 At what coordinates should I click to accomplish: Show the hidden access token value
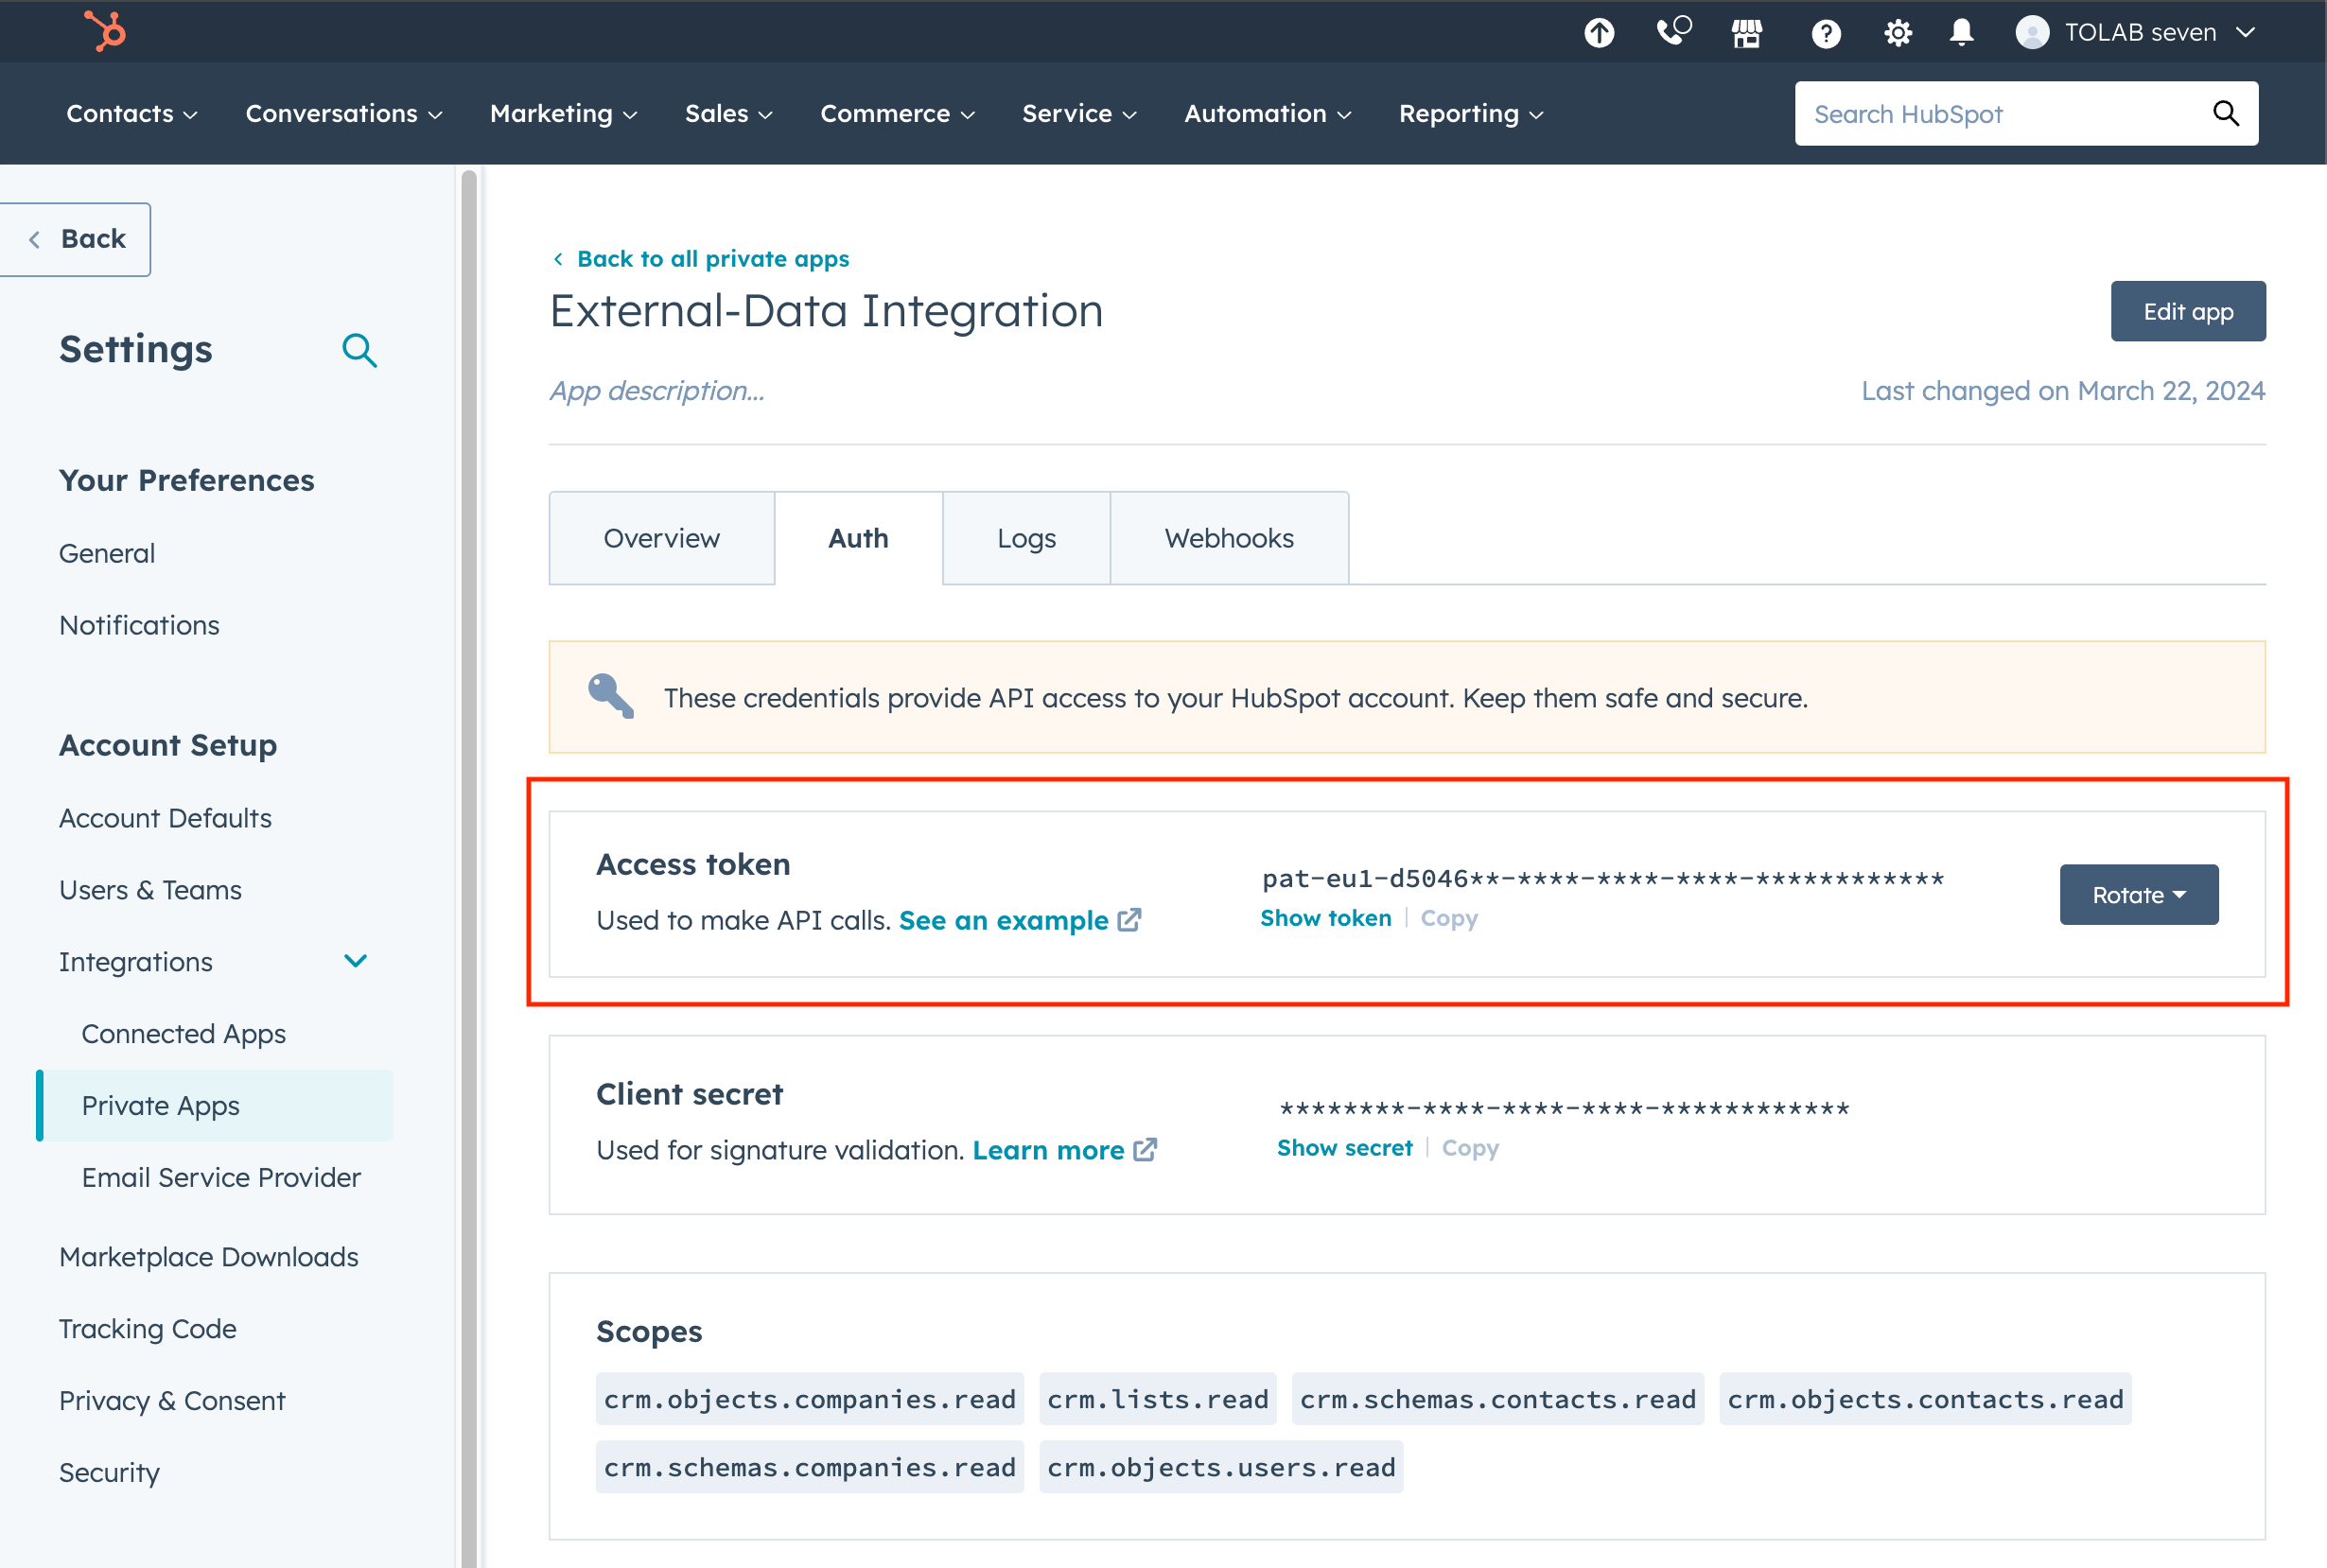(x=1322, y=917)
